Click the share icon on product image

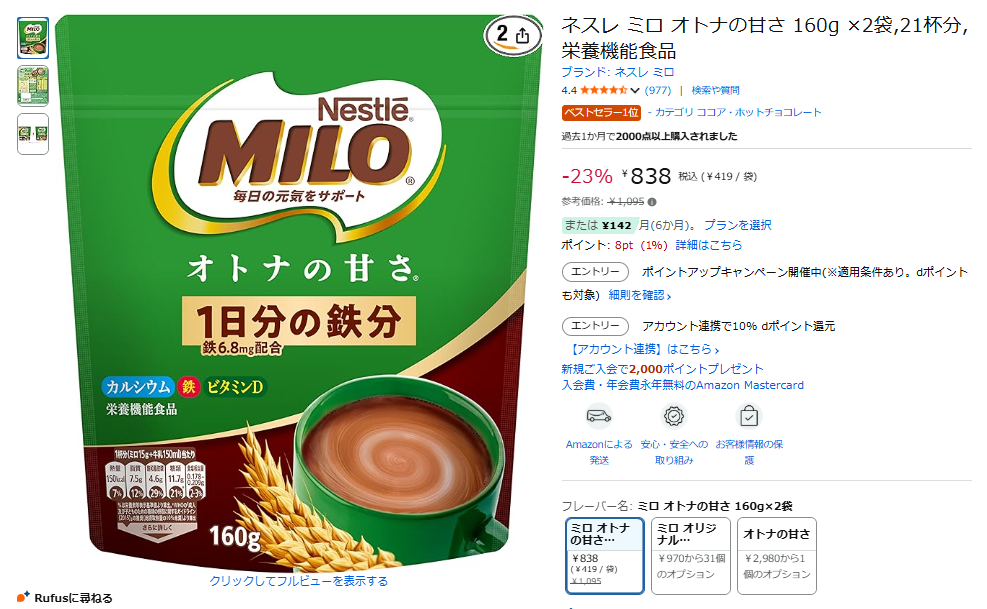[522, 35]
